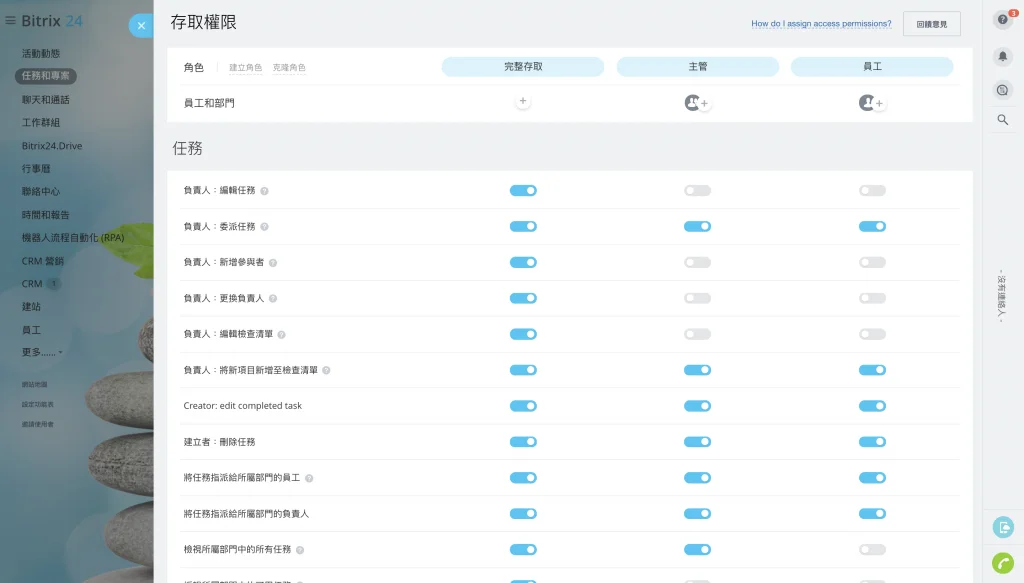
Task: Open 'How do I assign access permissions?' link
Action: (x=821, y=24)
